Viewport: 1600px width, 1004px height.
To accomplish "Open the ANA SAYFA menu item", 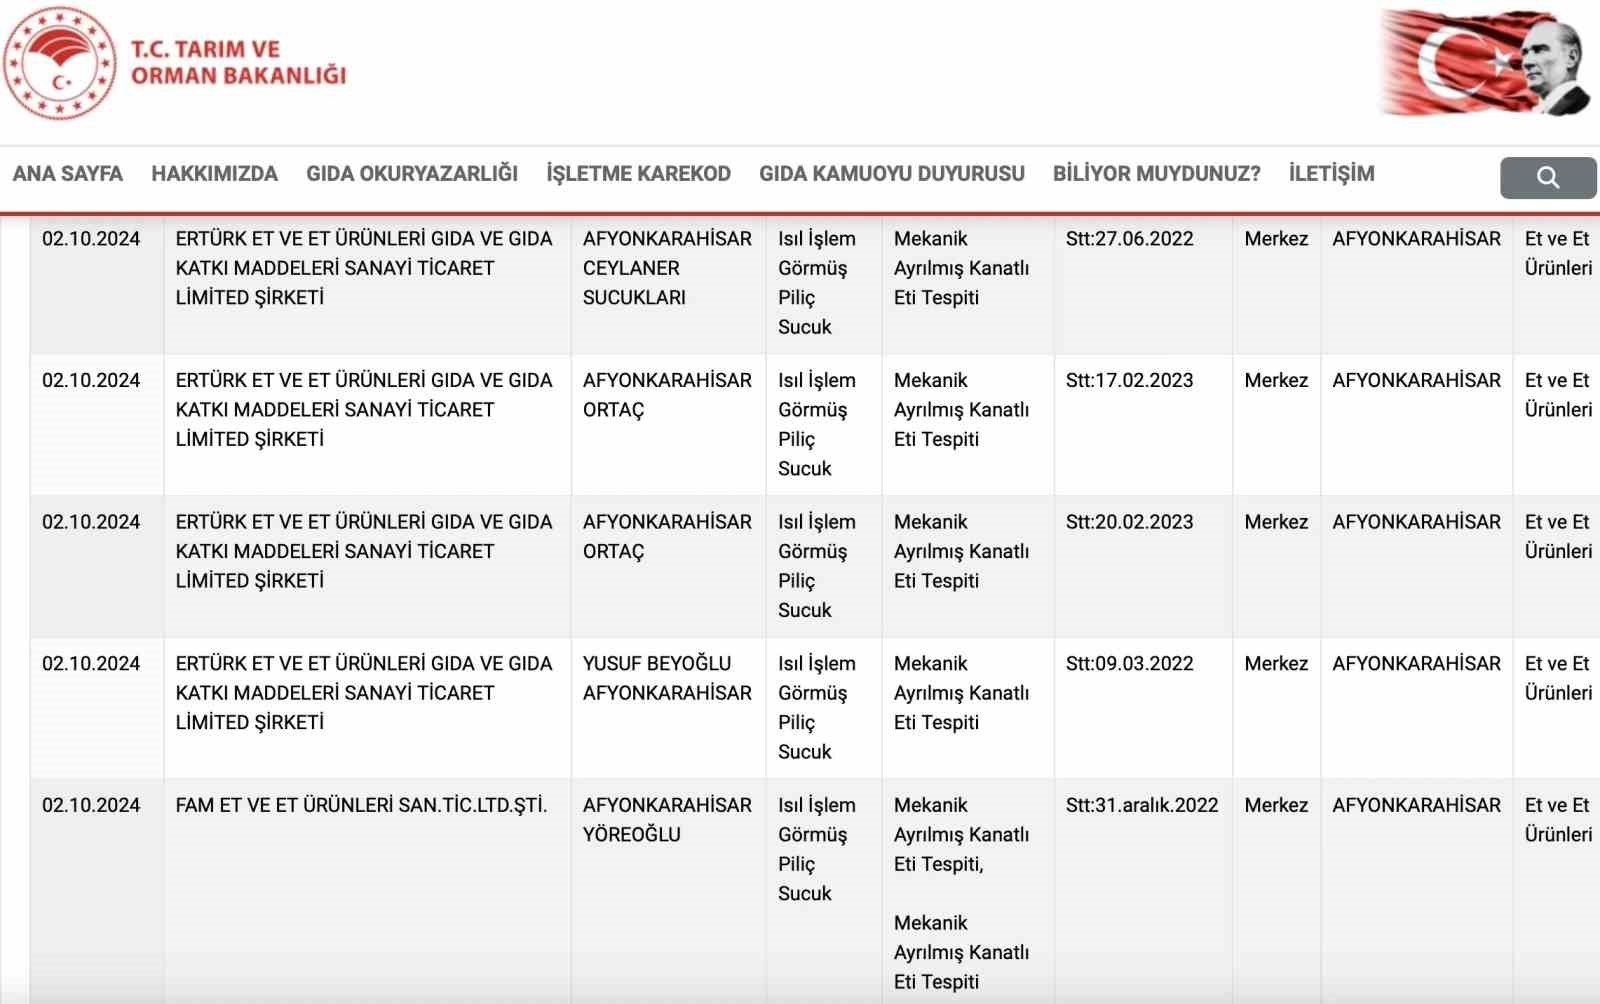I will 67,174.
